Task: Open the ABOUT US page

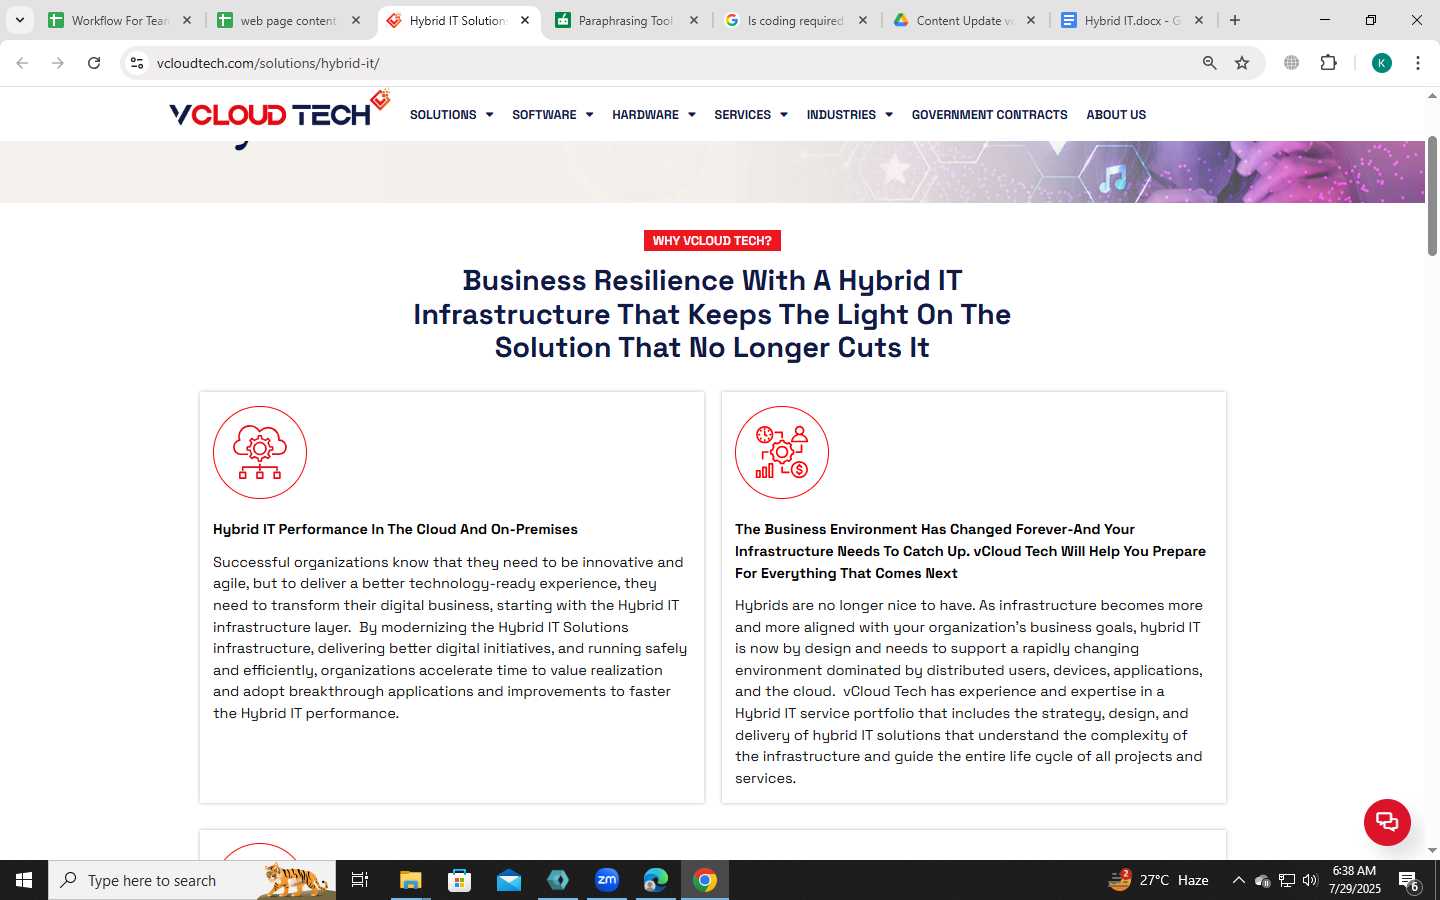Action: click(x=1116, y=115)
